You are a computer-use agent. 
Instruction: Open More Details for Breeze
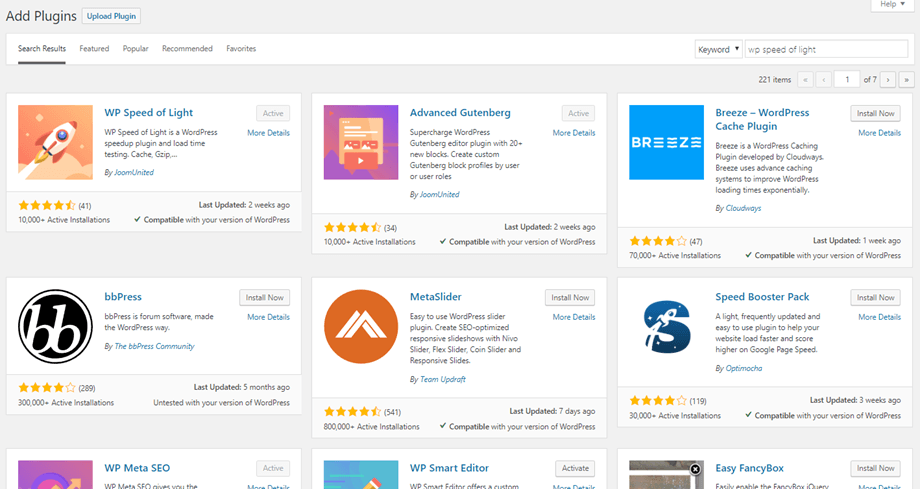[x=880, y=133]
